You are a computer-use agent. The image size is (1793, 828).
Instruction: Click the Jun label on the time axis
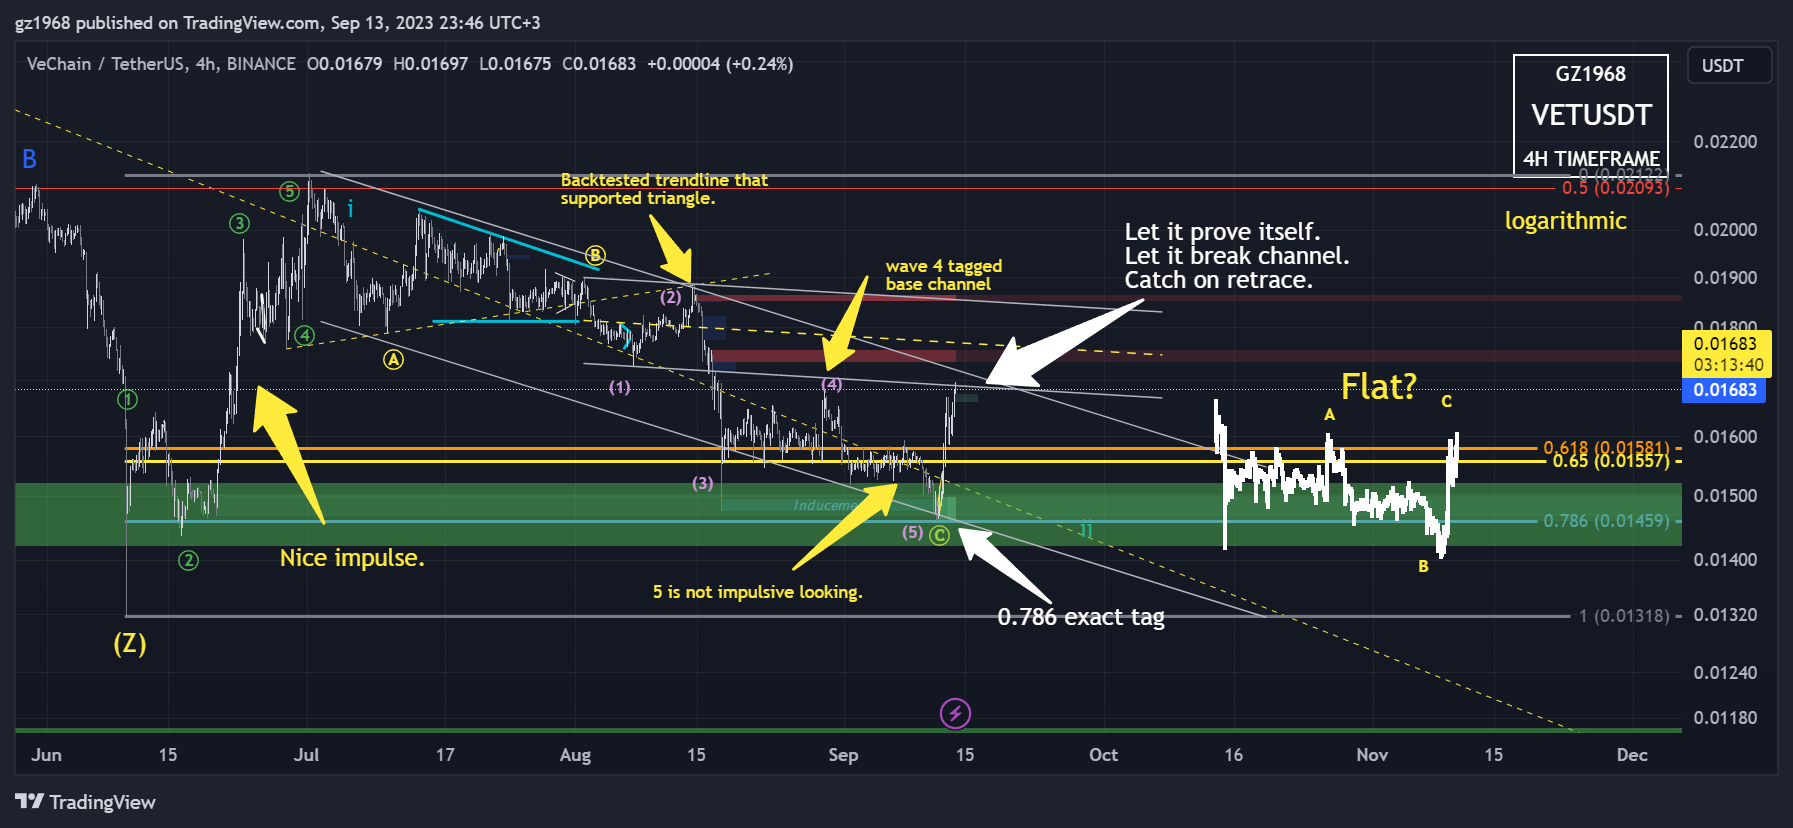[x=46, y=755]
